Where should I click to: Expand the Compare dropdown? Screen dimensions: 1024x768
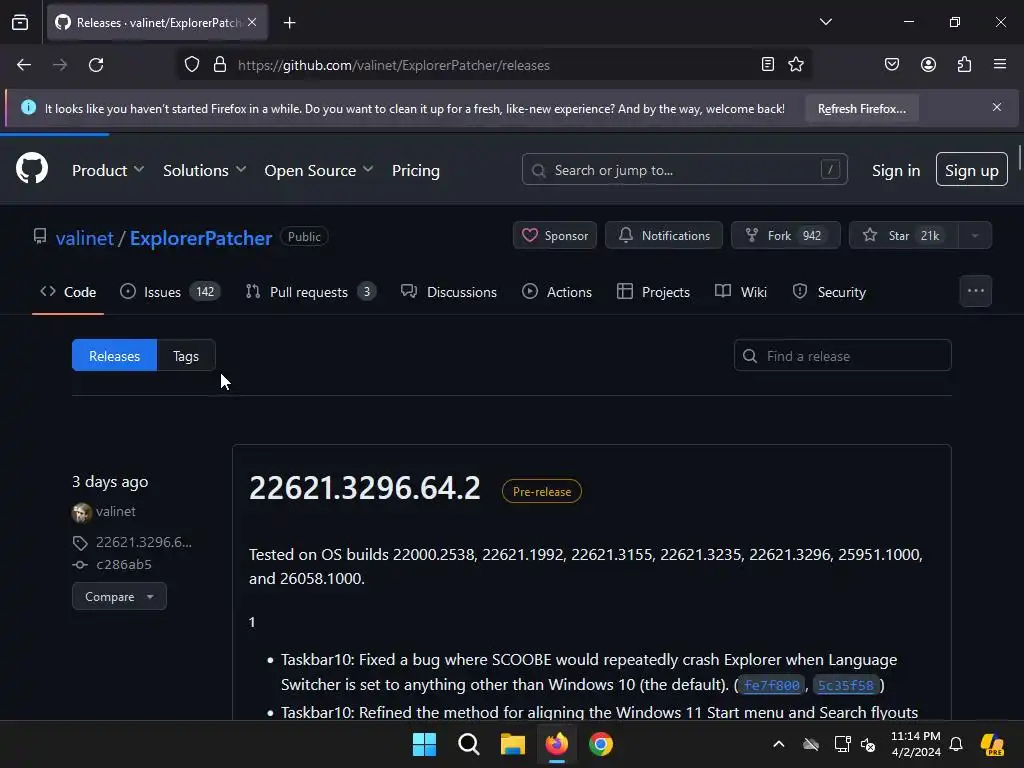click(119, 596)
